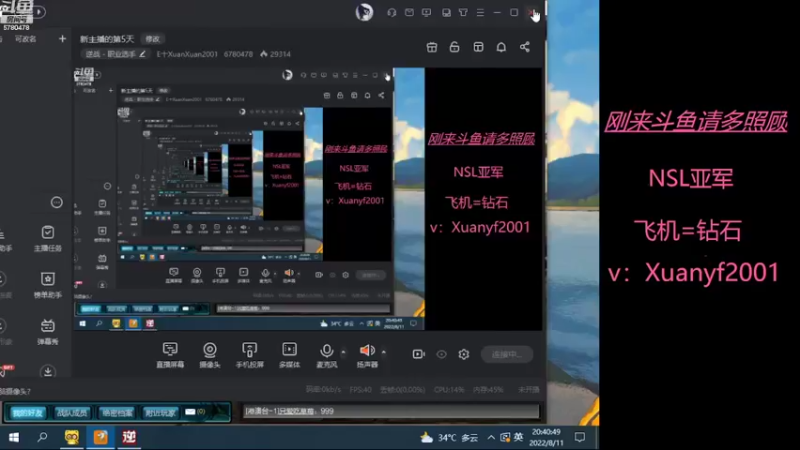Open the Windows Start menu
The image size is (800, 450).
click(14, 437)
